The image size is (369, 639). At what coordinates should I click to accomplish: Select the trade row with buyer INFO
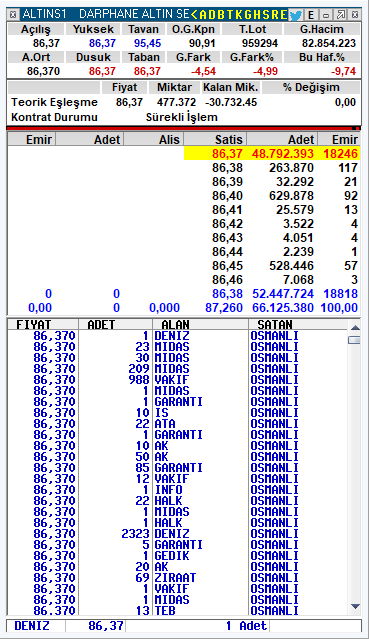click(x=178, y=490)
